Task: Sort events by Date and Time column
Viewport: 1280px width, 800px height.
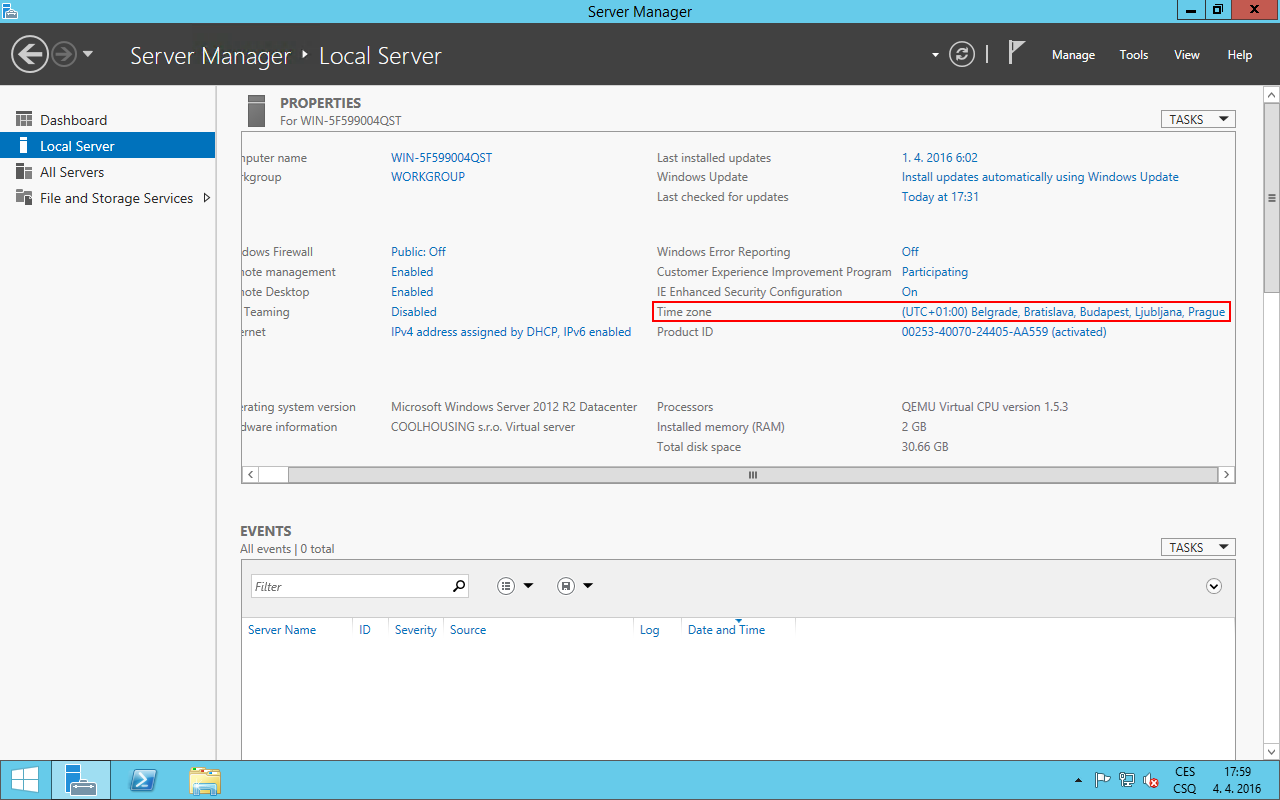Action: [726, 630]
